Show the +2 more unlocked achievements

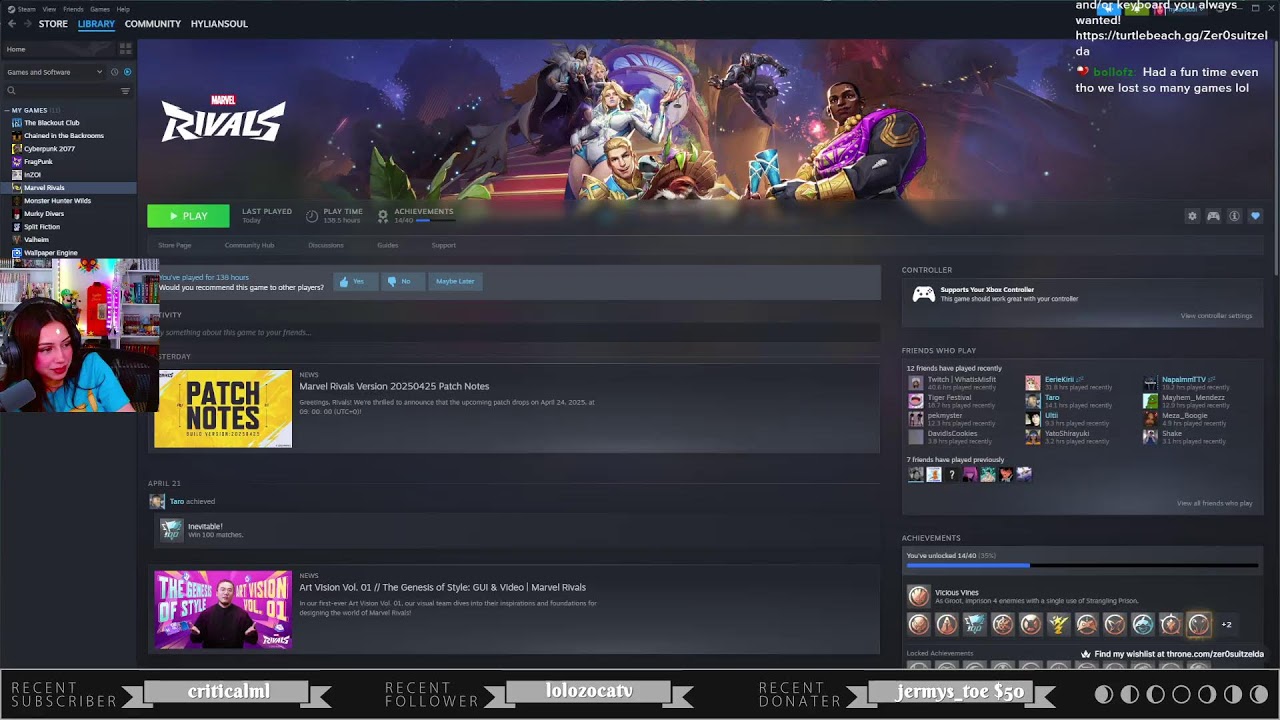pos(1226,625)
